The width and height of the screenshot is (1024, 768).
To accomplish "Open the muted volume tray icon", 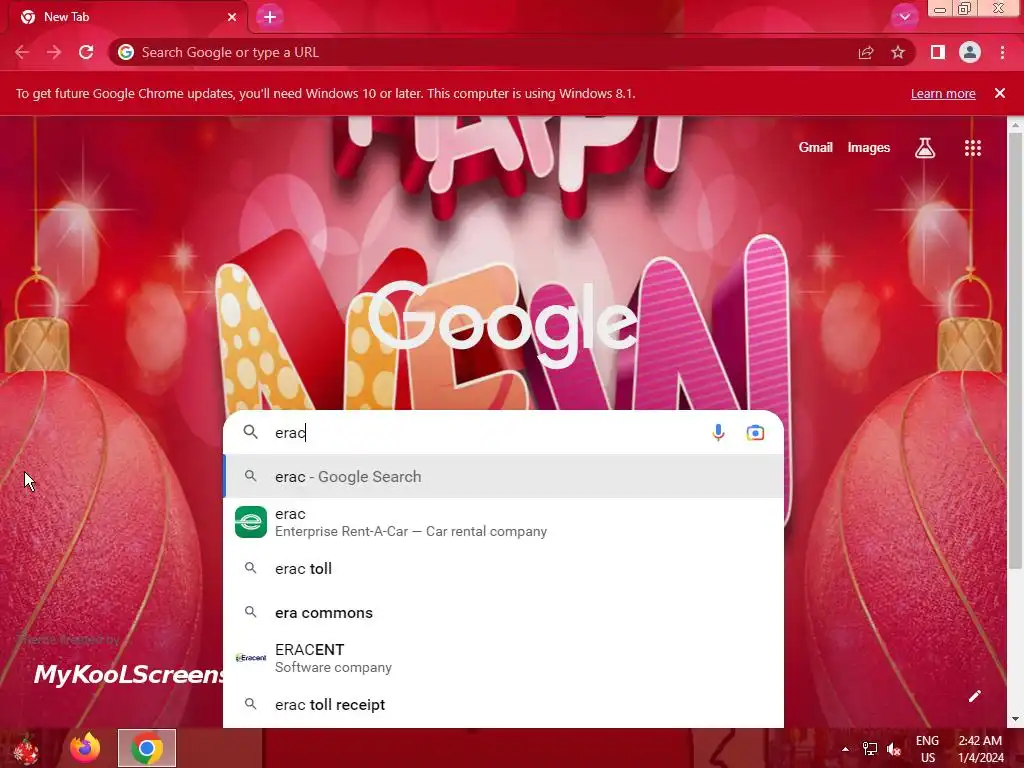I will [x=894, y=749].
